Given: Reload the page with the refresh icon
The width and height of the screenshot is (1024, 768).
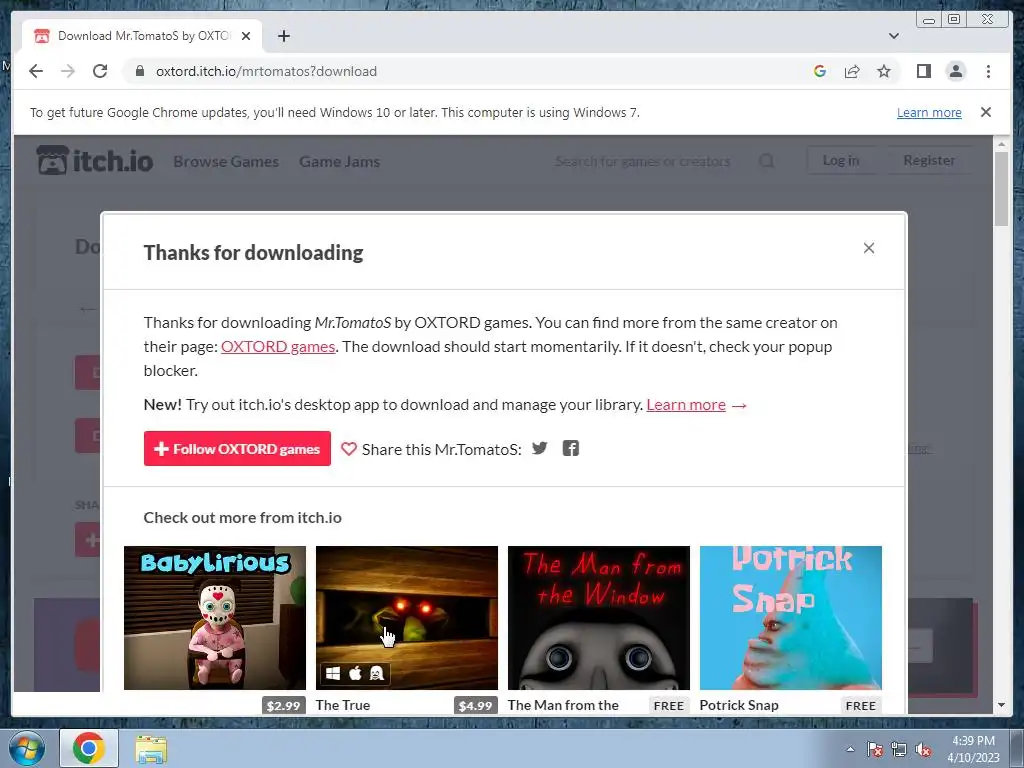Looking at the screenshot, I should tap(100, 71).
